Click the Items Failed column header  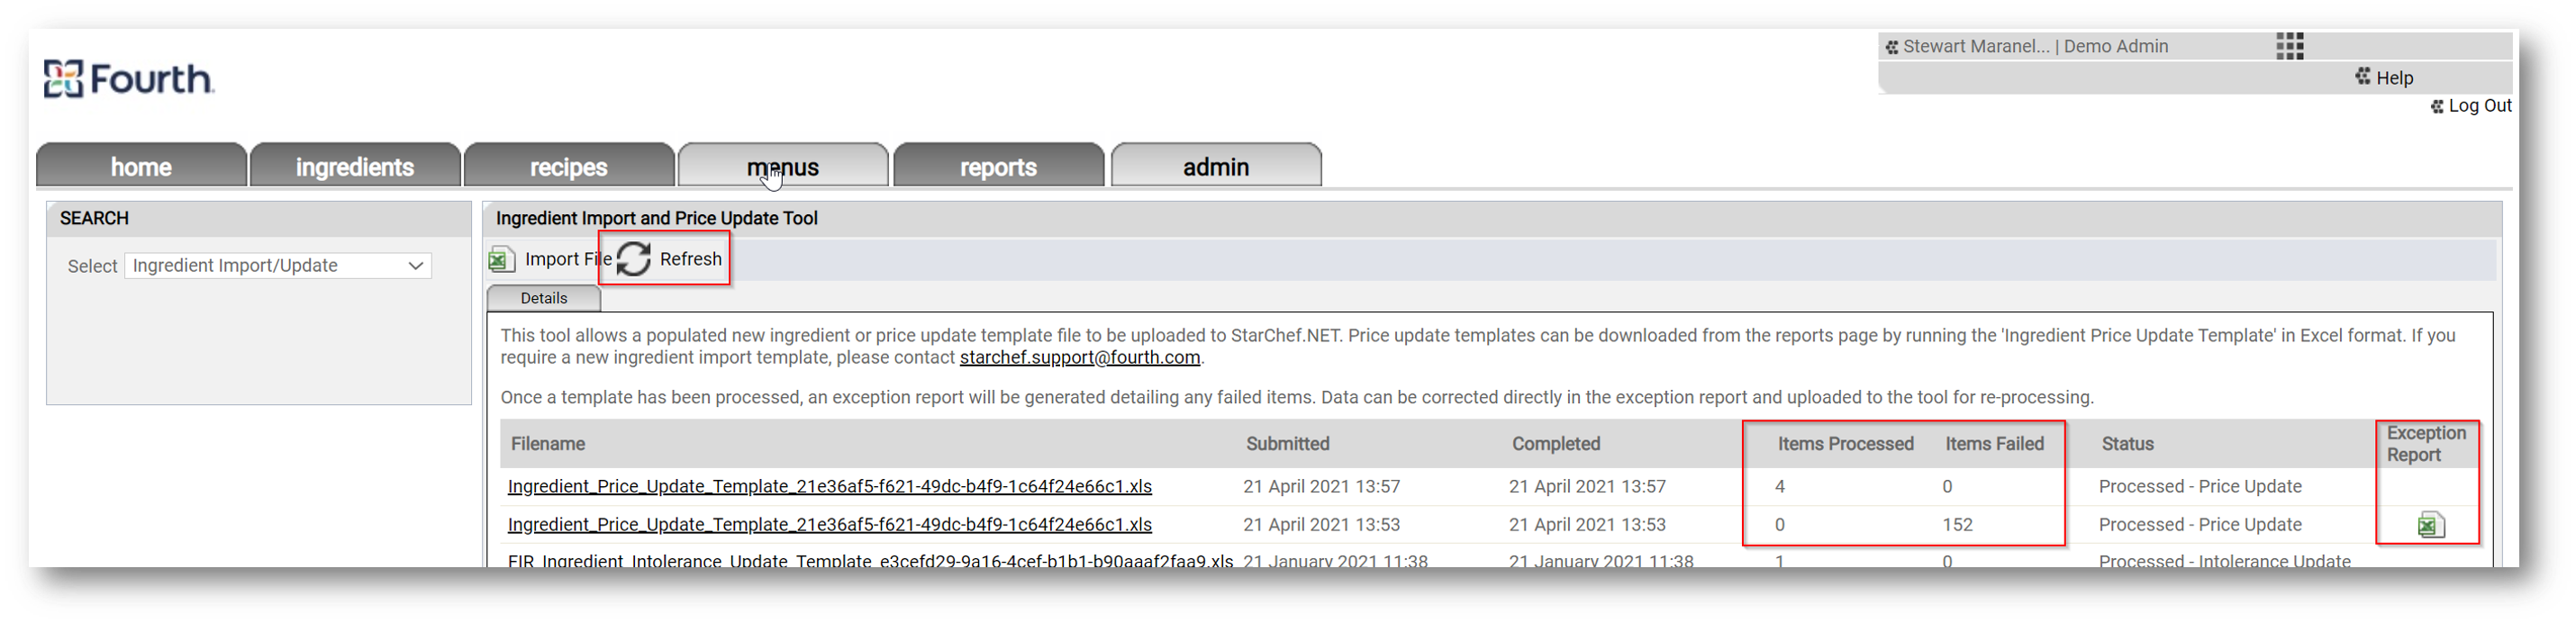coord(1994,444)
